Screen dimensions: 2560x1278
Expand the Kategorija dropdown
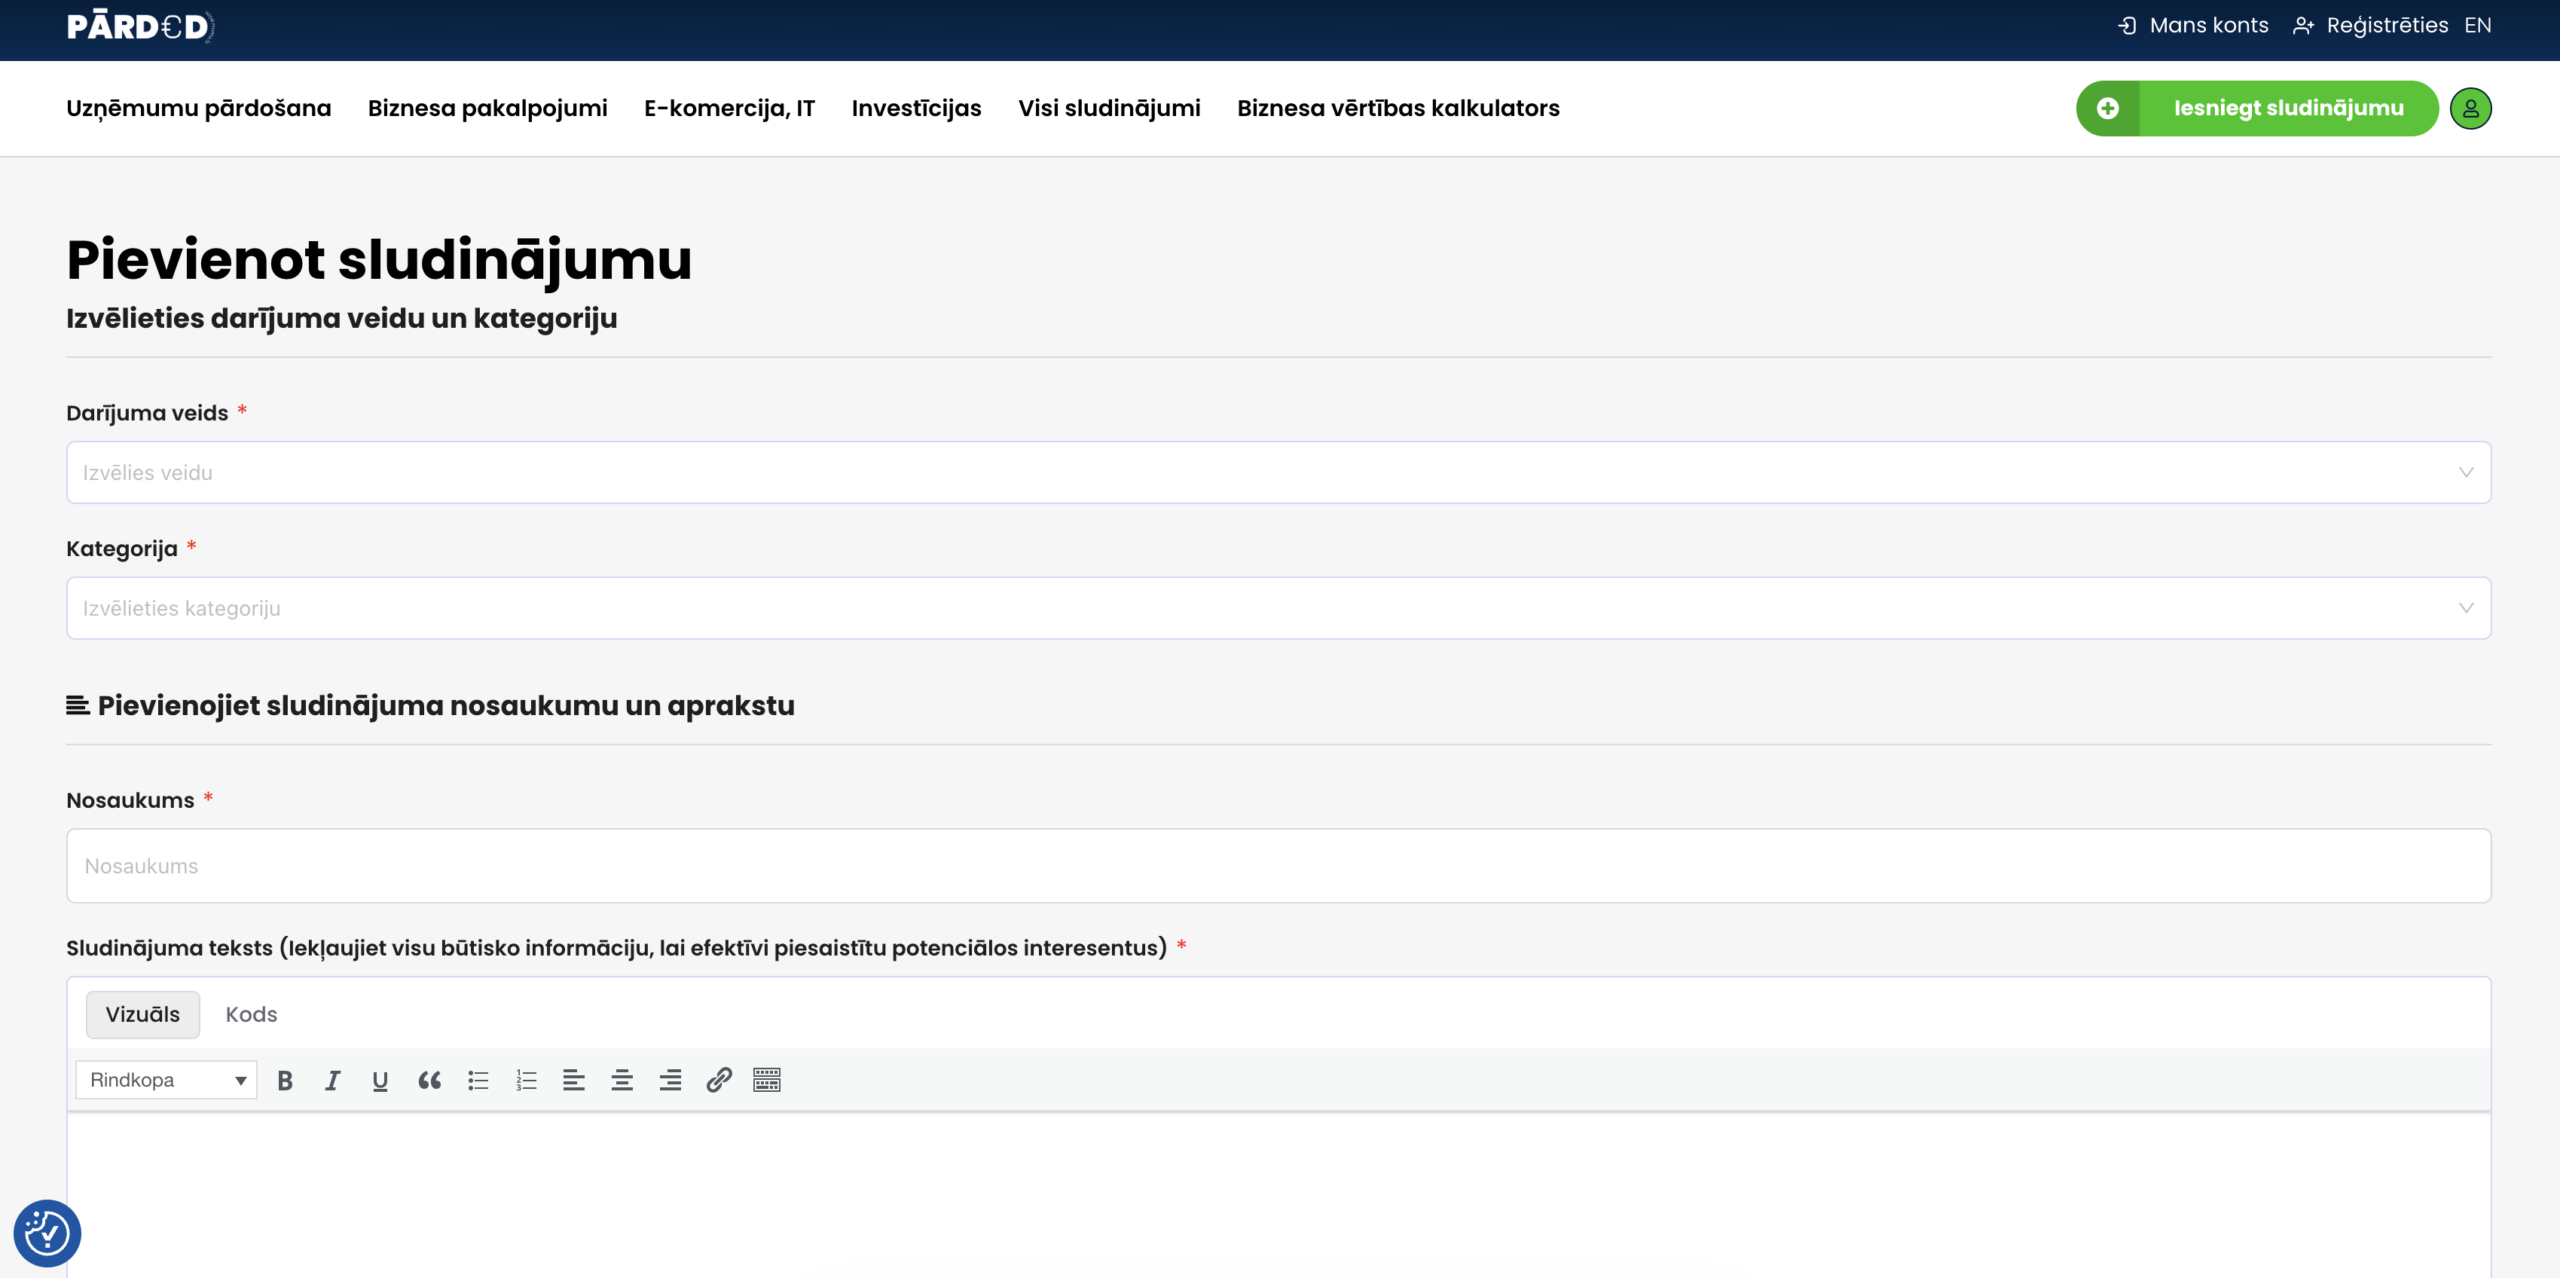click(x=1278, y=608)
